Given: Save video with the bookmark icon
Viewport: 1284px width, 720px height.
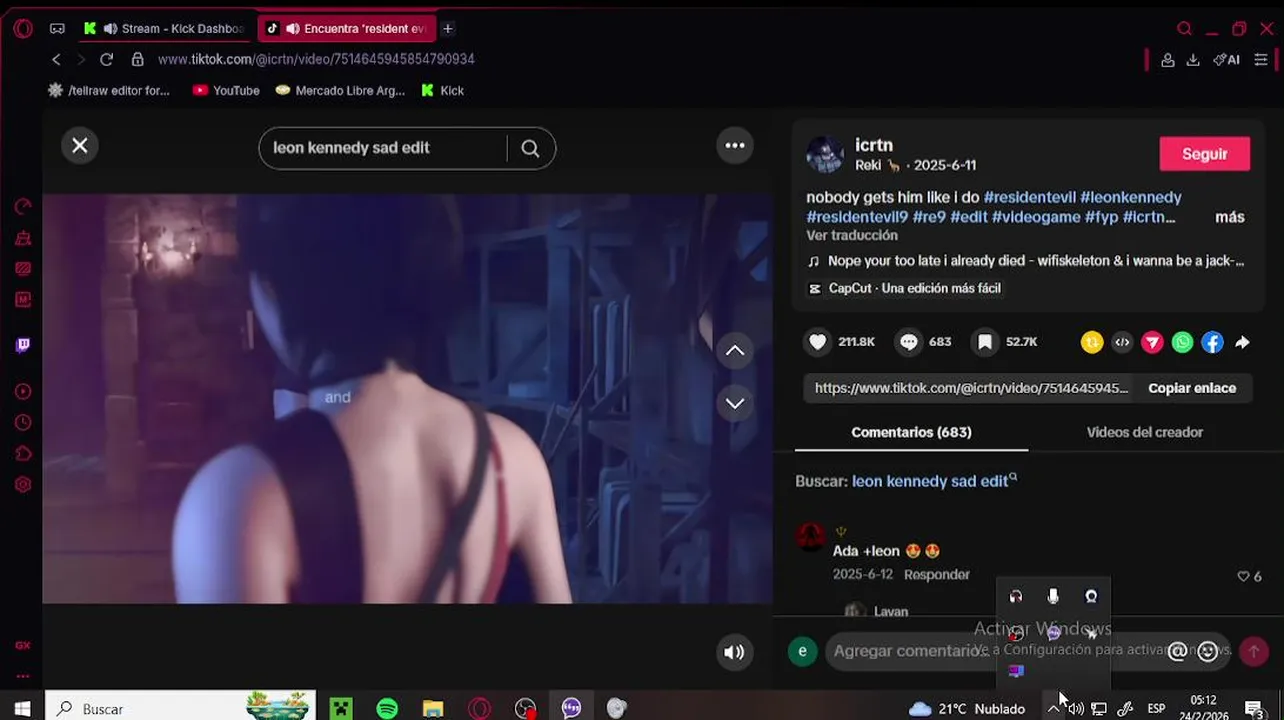Looking at the screenshot, I should tap(985, 342).
